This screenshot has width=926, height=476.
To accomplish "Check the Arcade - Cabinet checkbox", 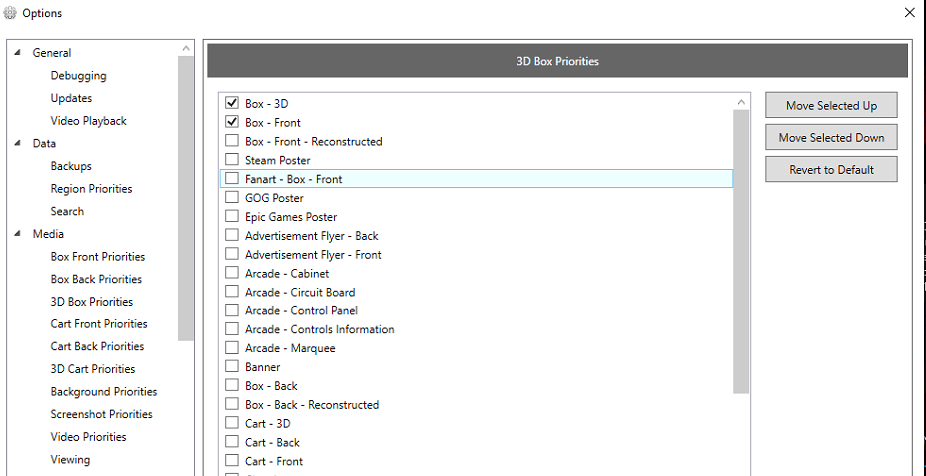I will 232,273.
